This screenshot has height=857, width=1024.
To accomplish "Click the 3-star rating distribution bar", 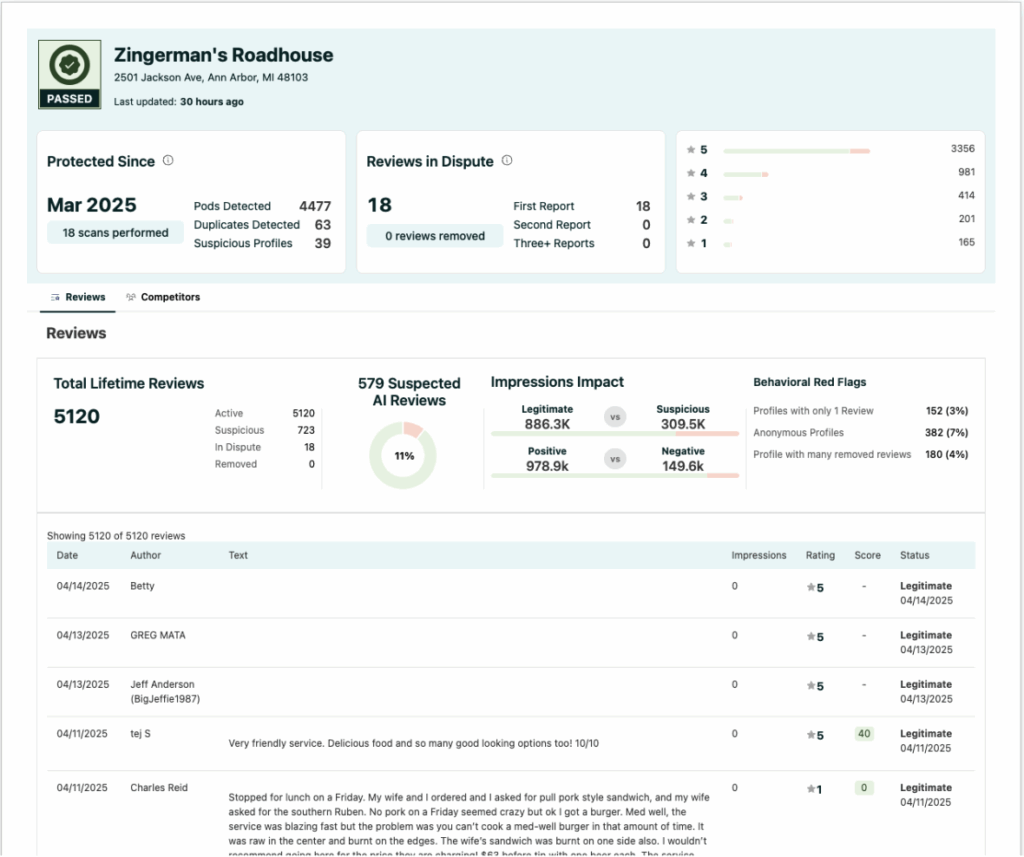I will (733, 198).
